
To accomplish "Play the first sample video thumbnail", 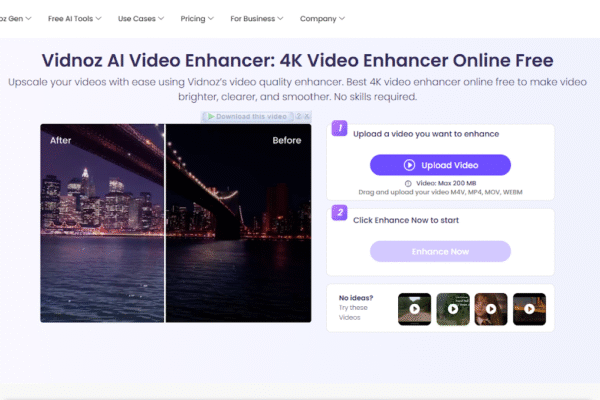I will tap(414, 309).
